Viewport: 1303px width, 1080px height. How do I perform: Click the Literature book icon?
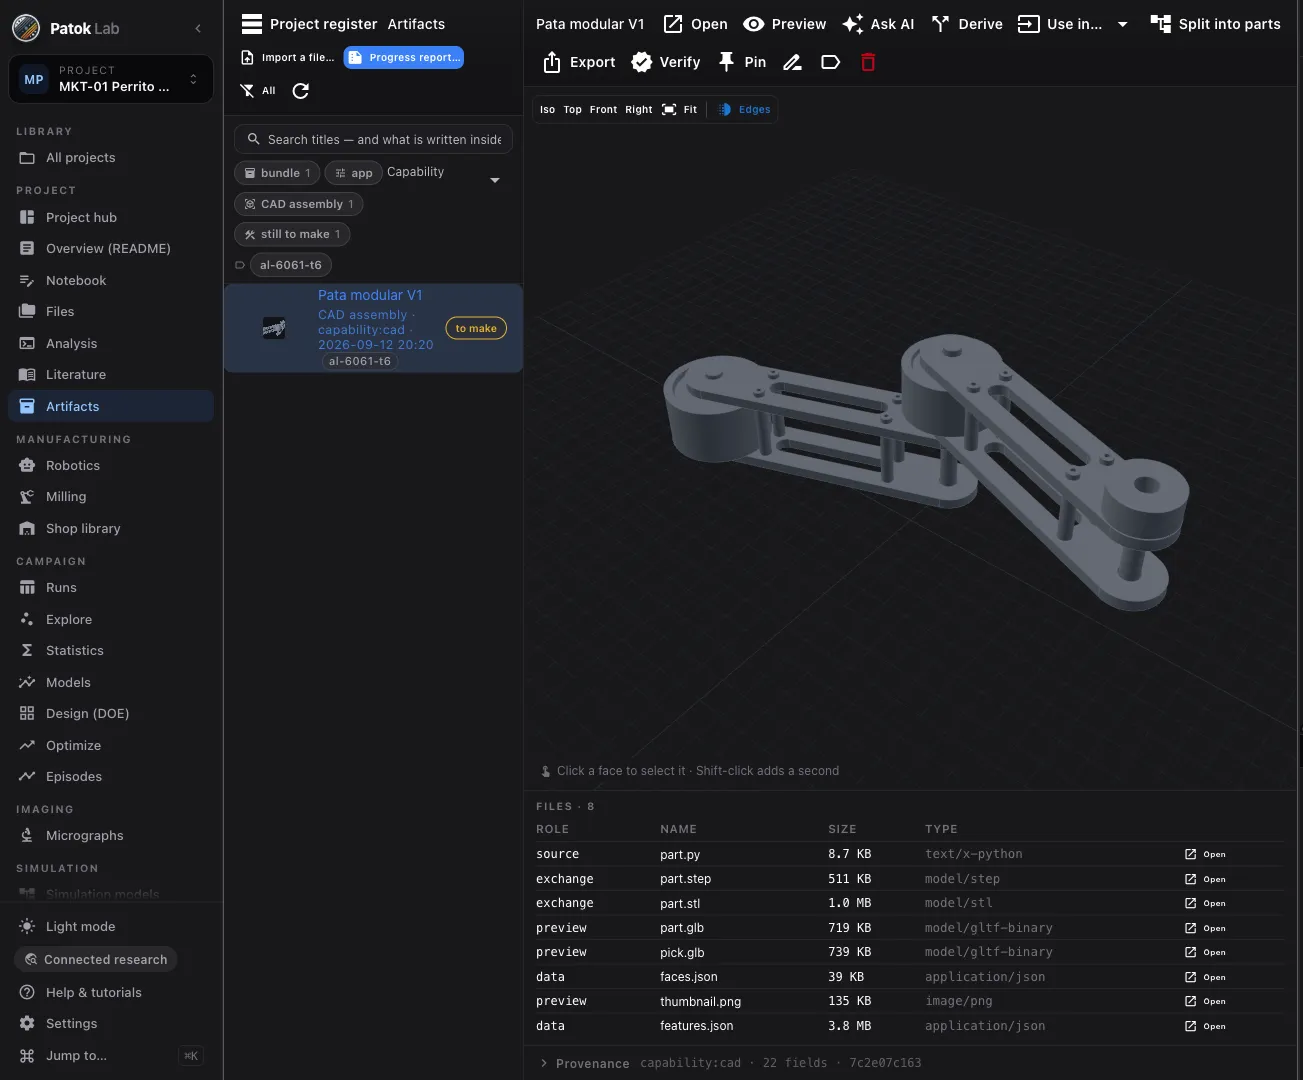pyautogui.click(x=27, y=375)
